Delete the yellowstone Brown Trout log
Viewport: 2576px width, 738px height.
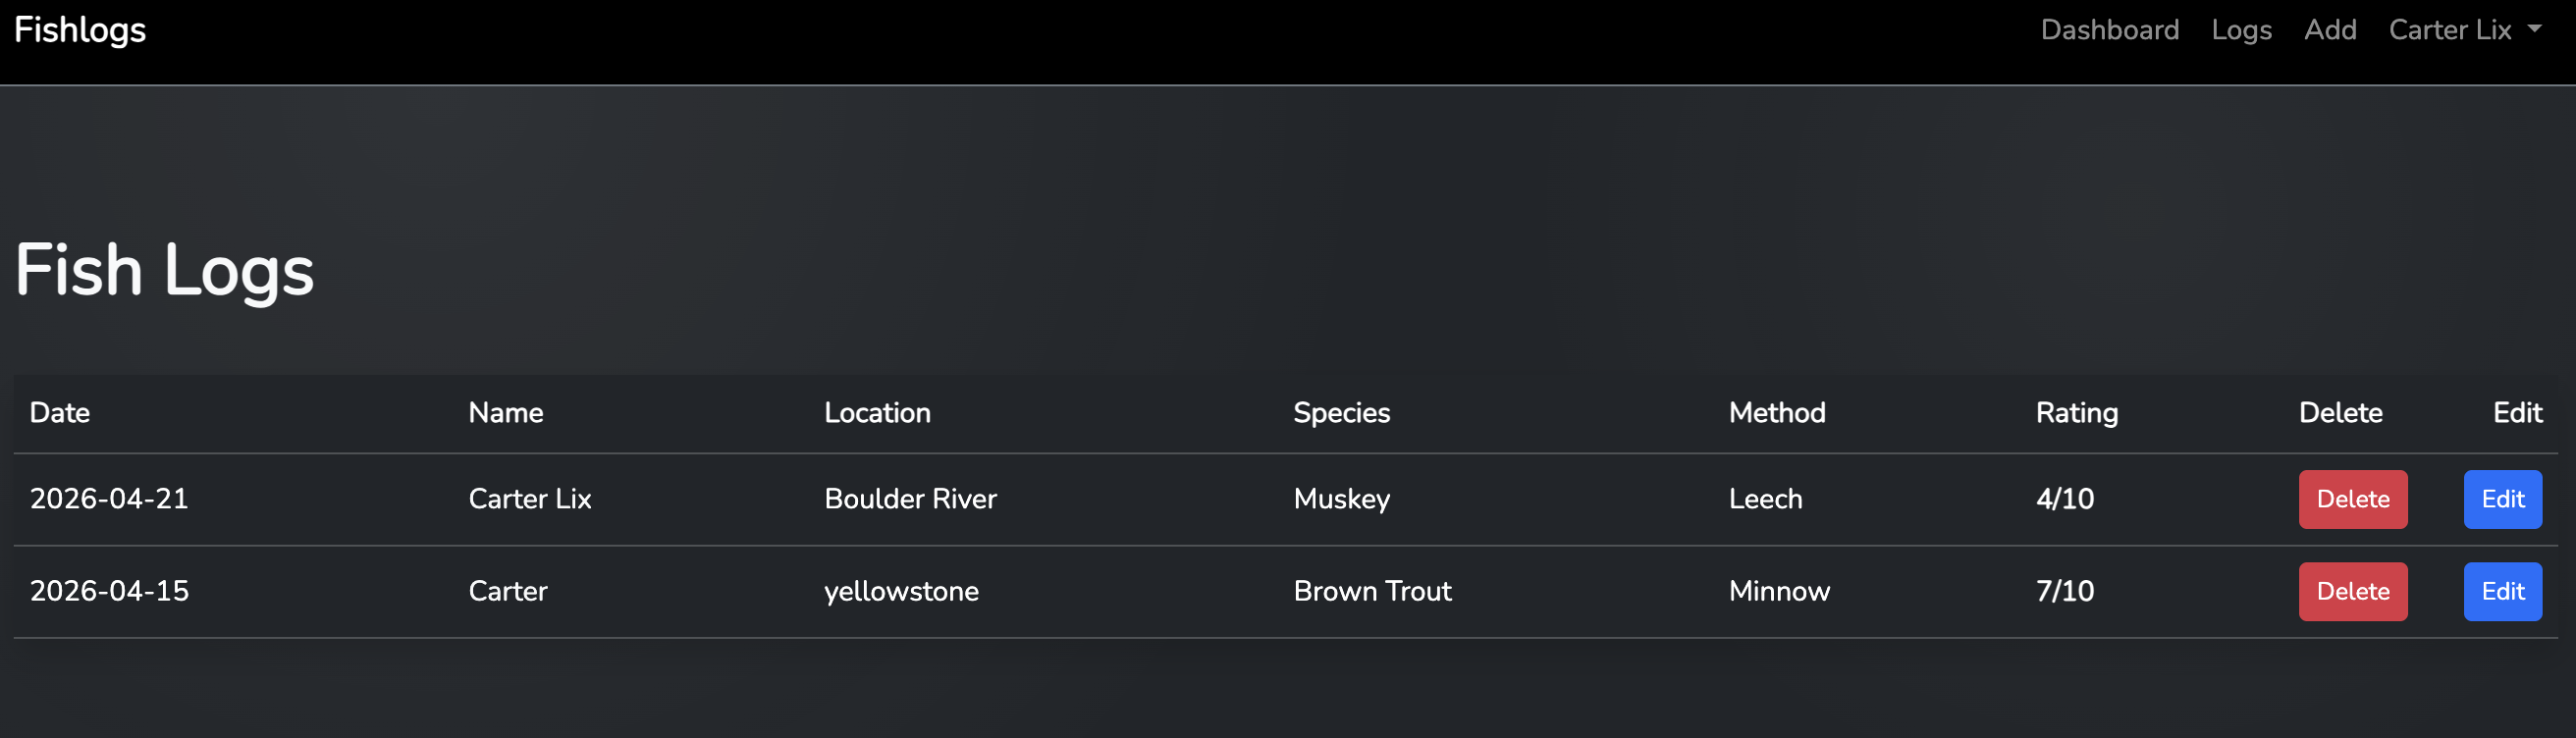2352,591
